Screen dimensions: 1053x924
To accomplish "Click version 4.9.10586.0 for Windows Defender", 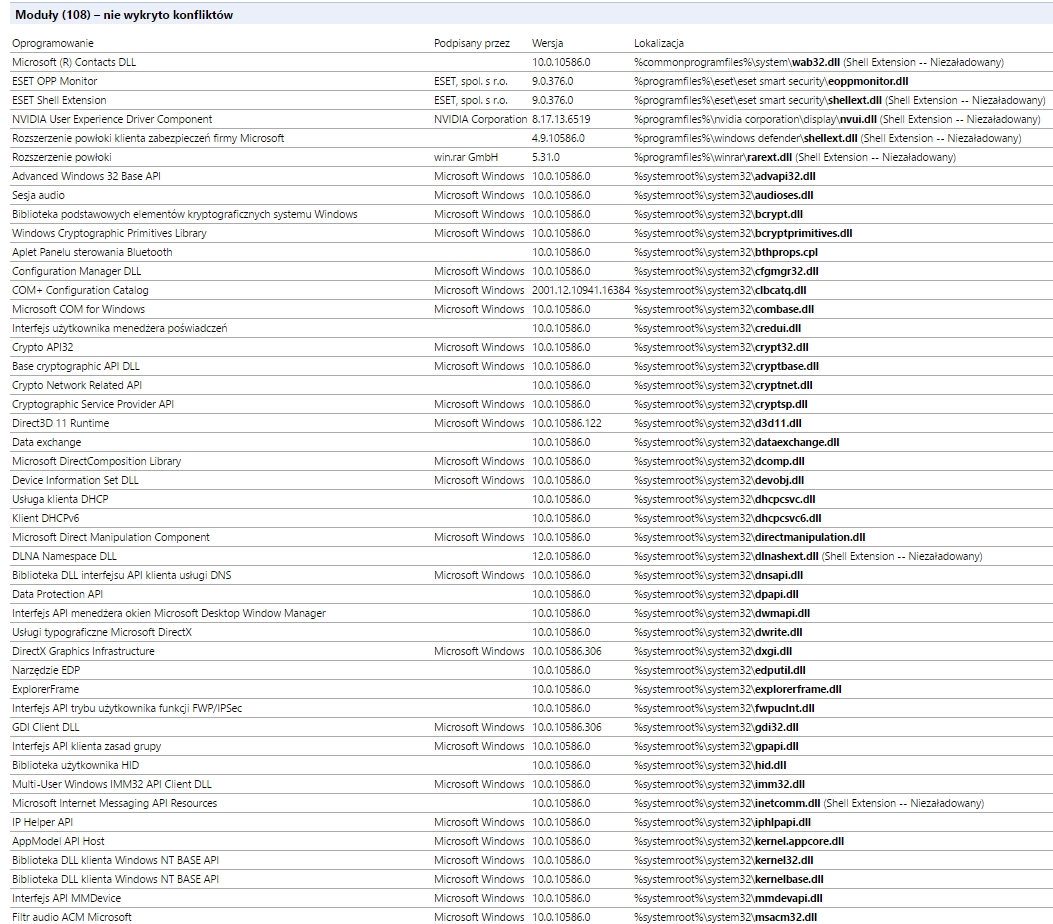I will click(x=558, y=138).
